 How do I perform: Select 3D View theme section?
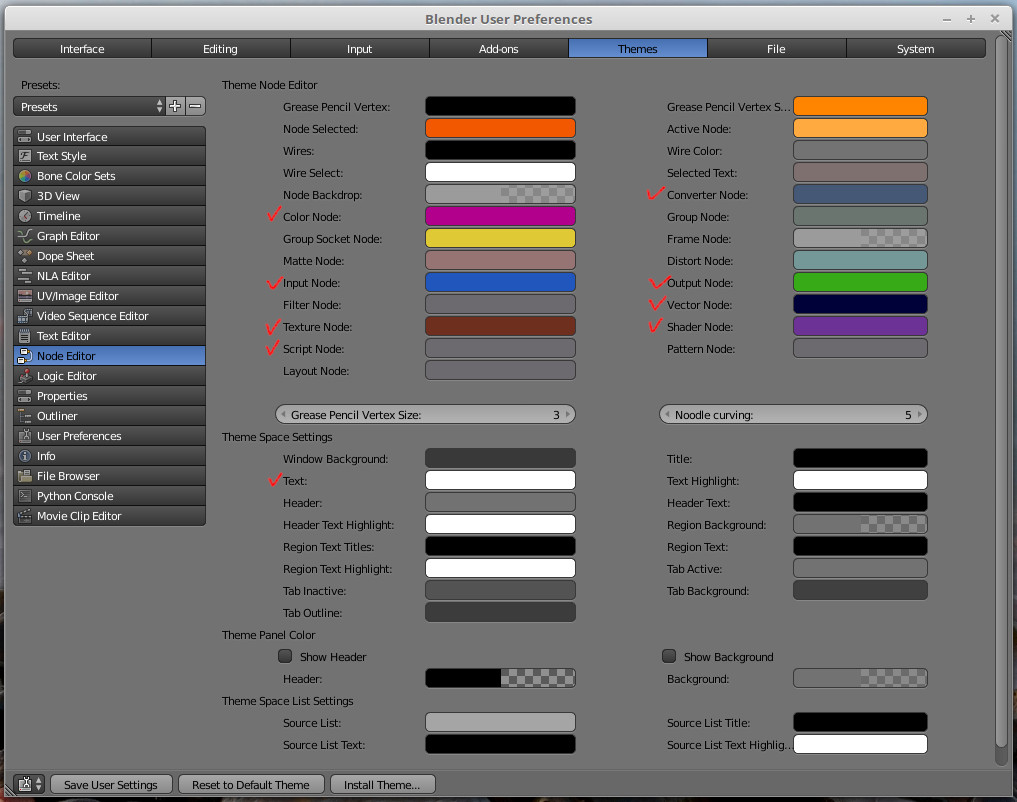point(110,196)
